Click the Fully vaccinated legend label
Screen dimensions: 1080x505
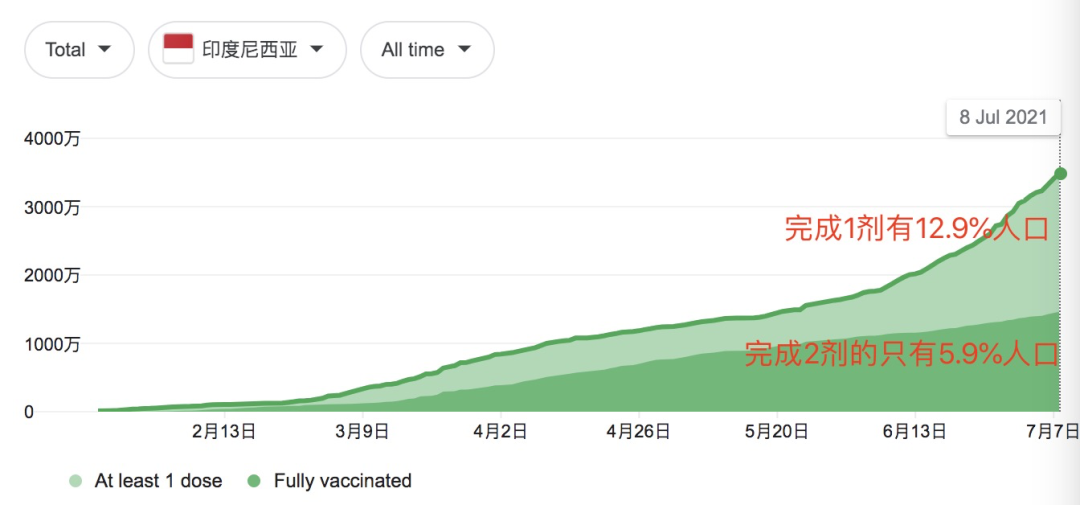pos(342,481)
